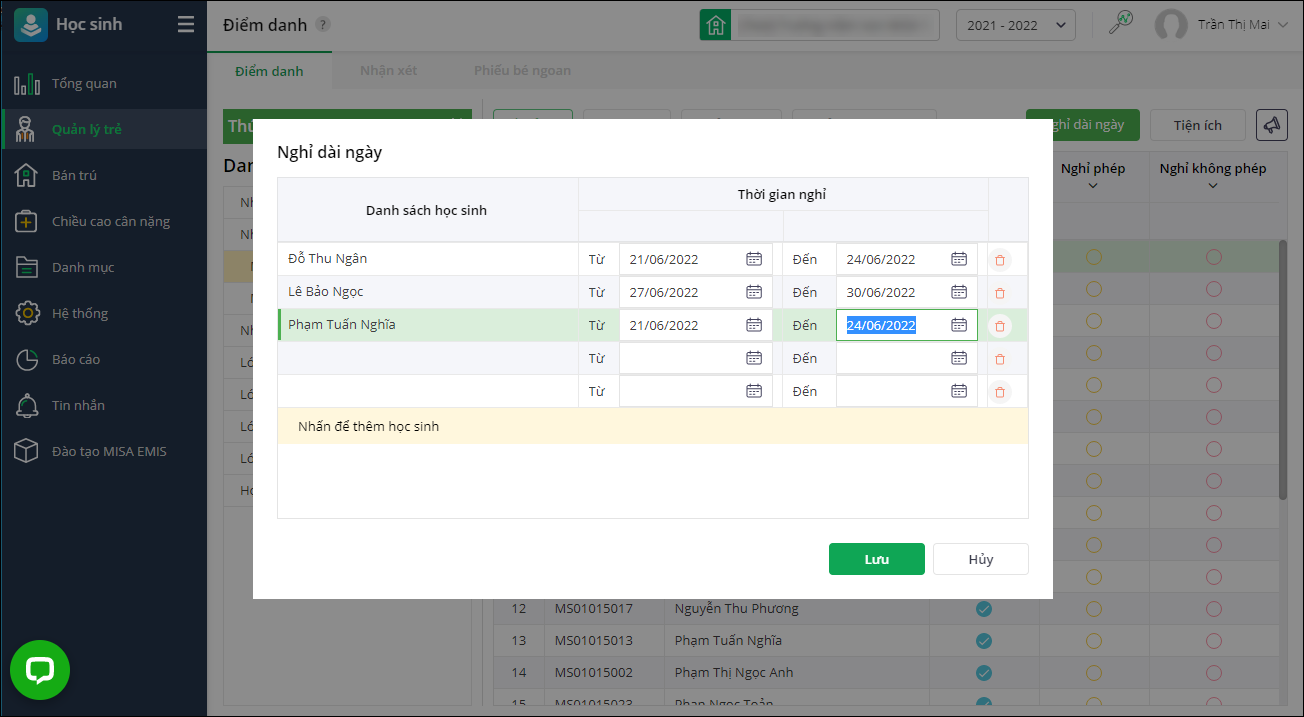Image resolution: width=1304 pixels, height=717 pixels.
Task: Toggle attendance check for Phạm Tuấn Nghĩa
Action: (983, 640)
